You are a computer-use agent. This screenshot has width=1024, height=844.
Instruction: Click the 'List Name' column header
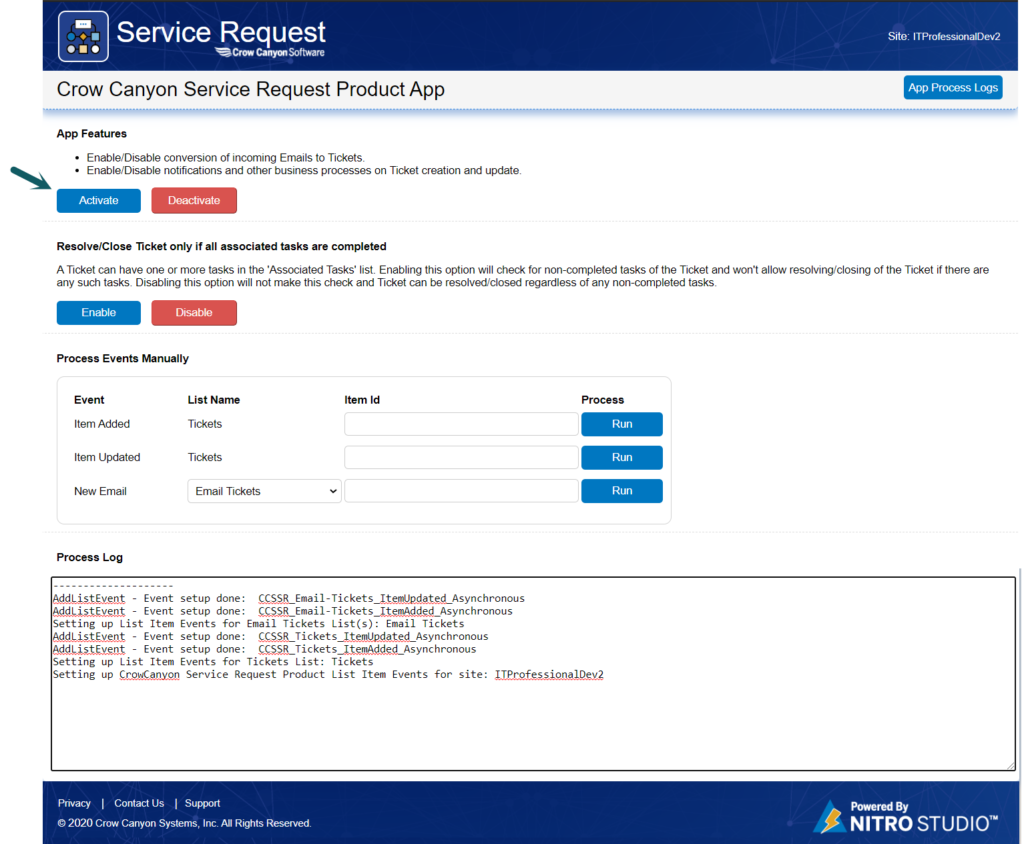point(214,400)
